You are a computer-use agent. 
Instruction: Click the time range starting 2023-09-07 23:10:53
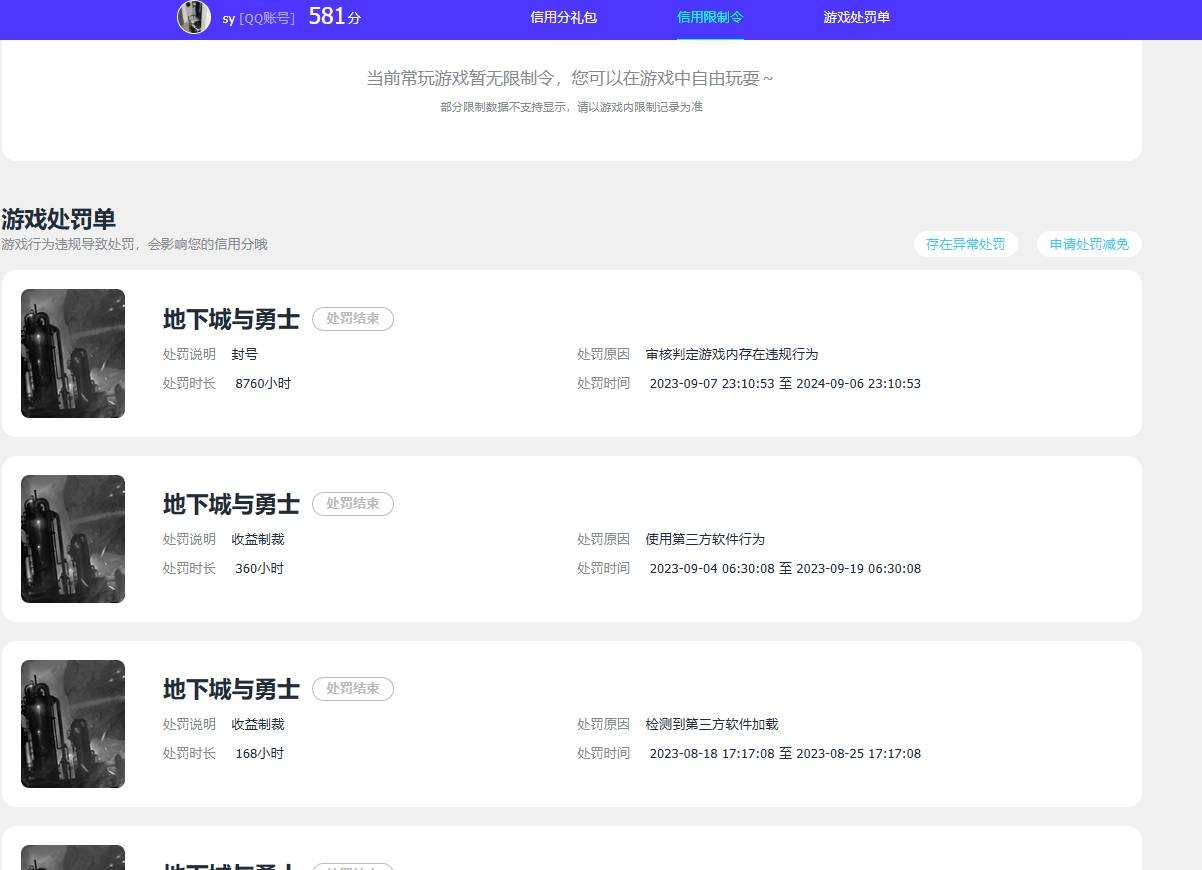pyautogui.click(x=785, y=383)
